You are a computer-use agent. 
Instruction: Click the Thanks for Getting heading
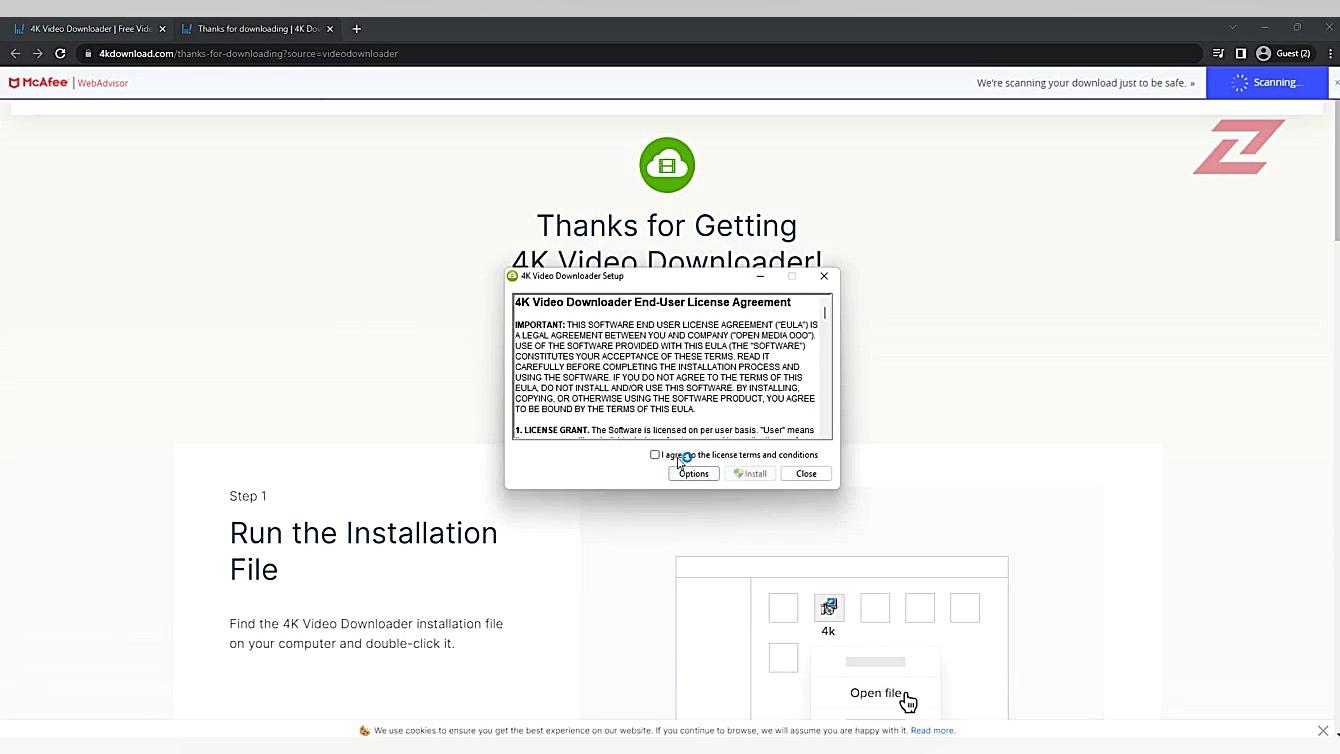pyautogui.click(x=667, y=226)
